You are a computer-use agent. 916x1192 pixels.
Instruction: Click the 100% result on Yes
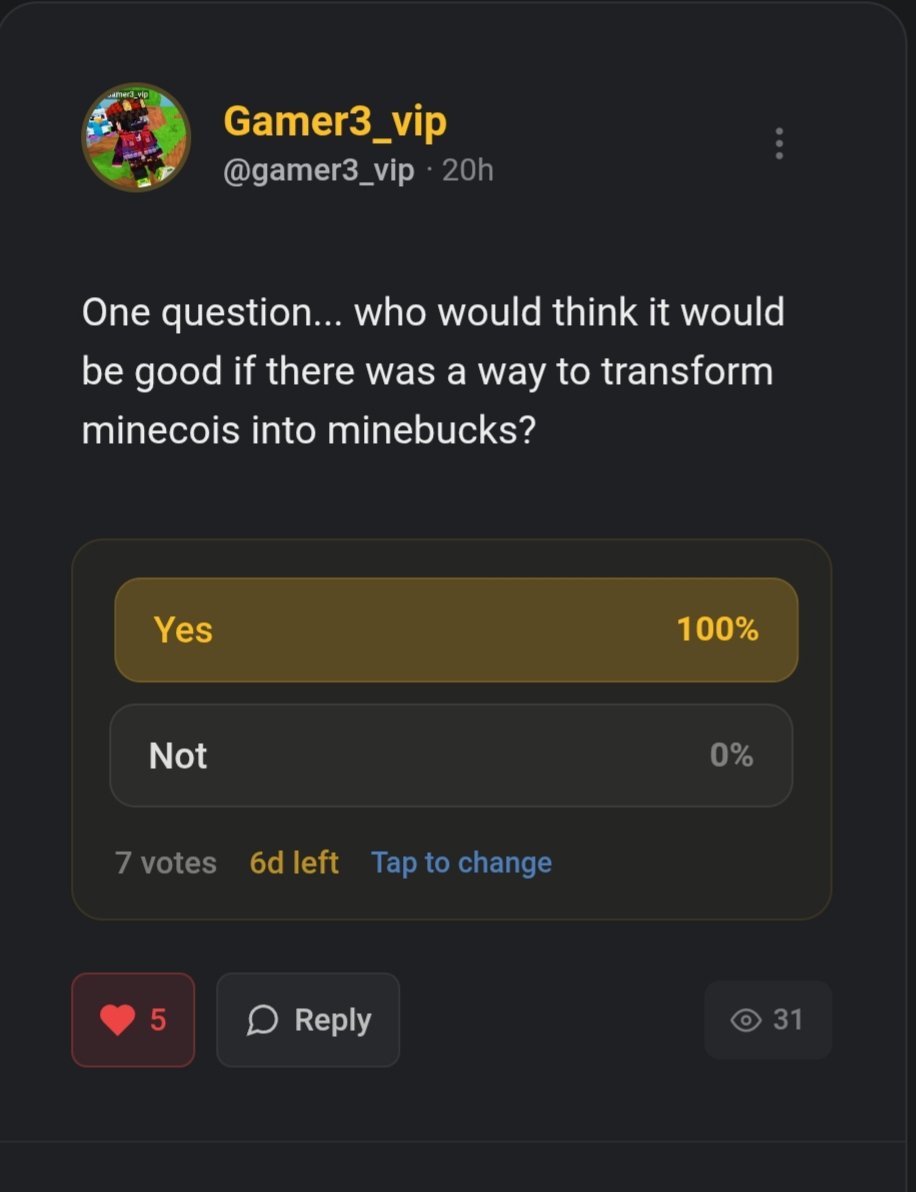pyautogui.click(x=717, y=630)
